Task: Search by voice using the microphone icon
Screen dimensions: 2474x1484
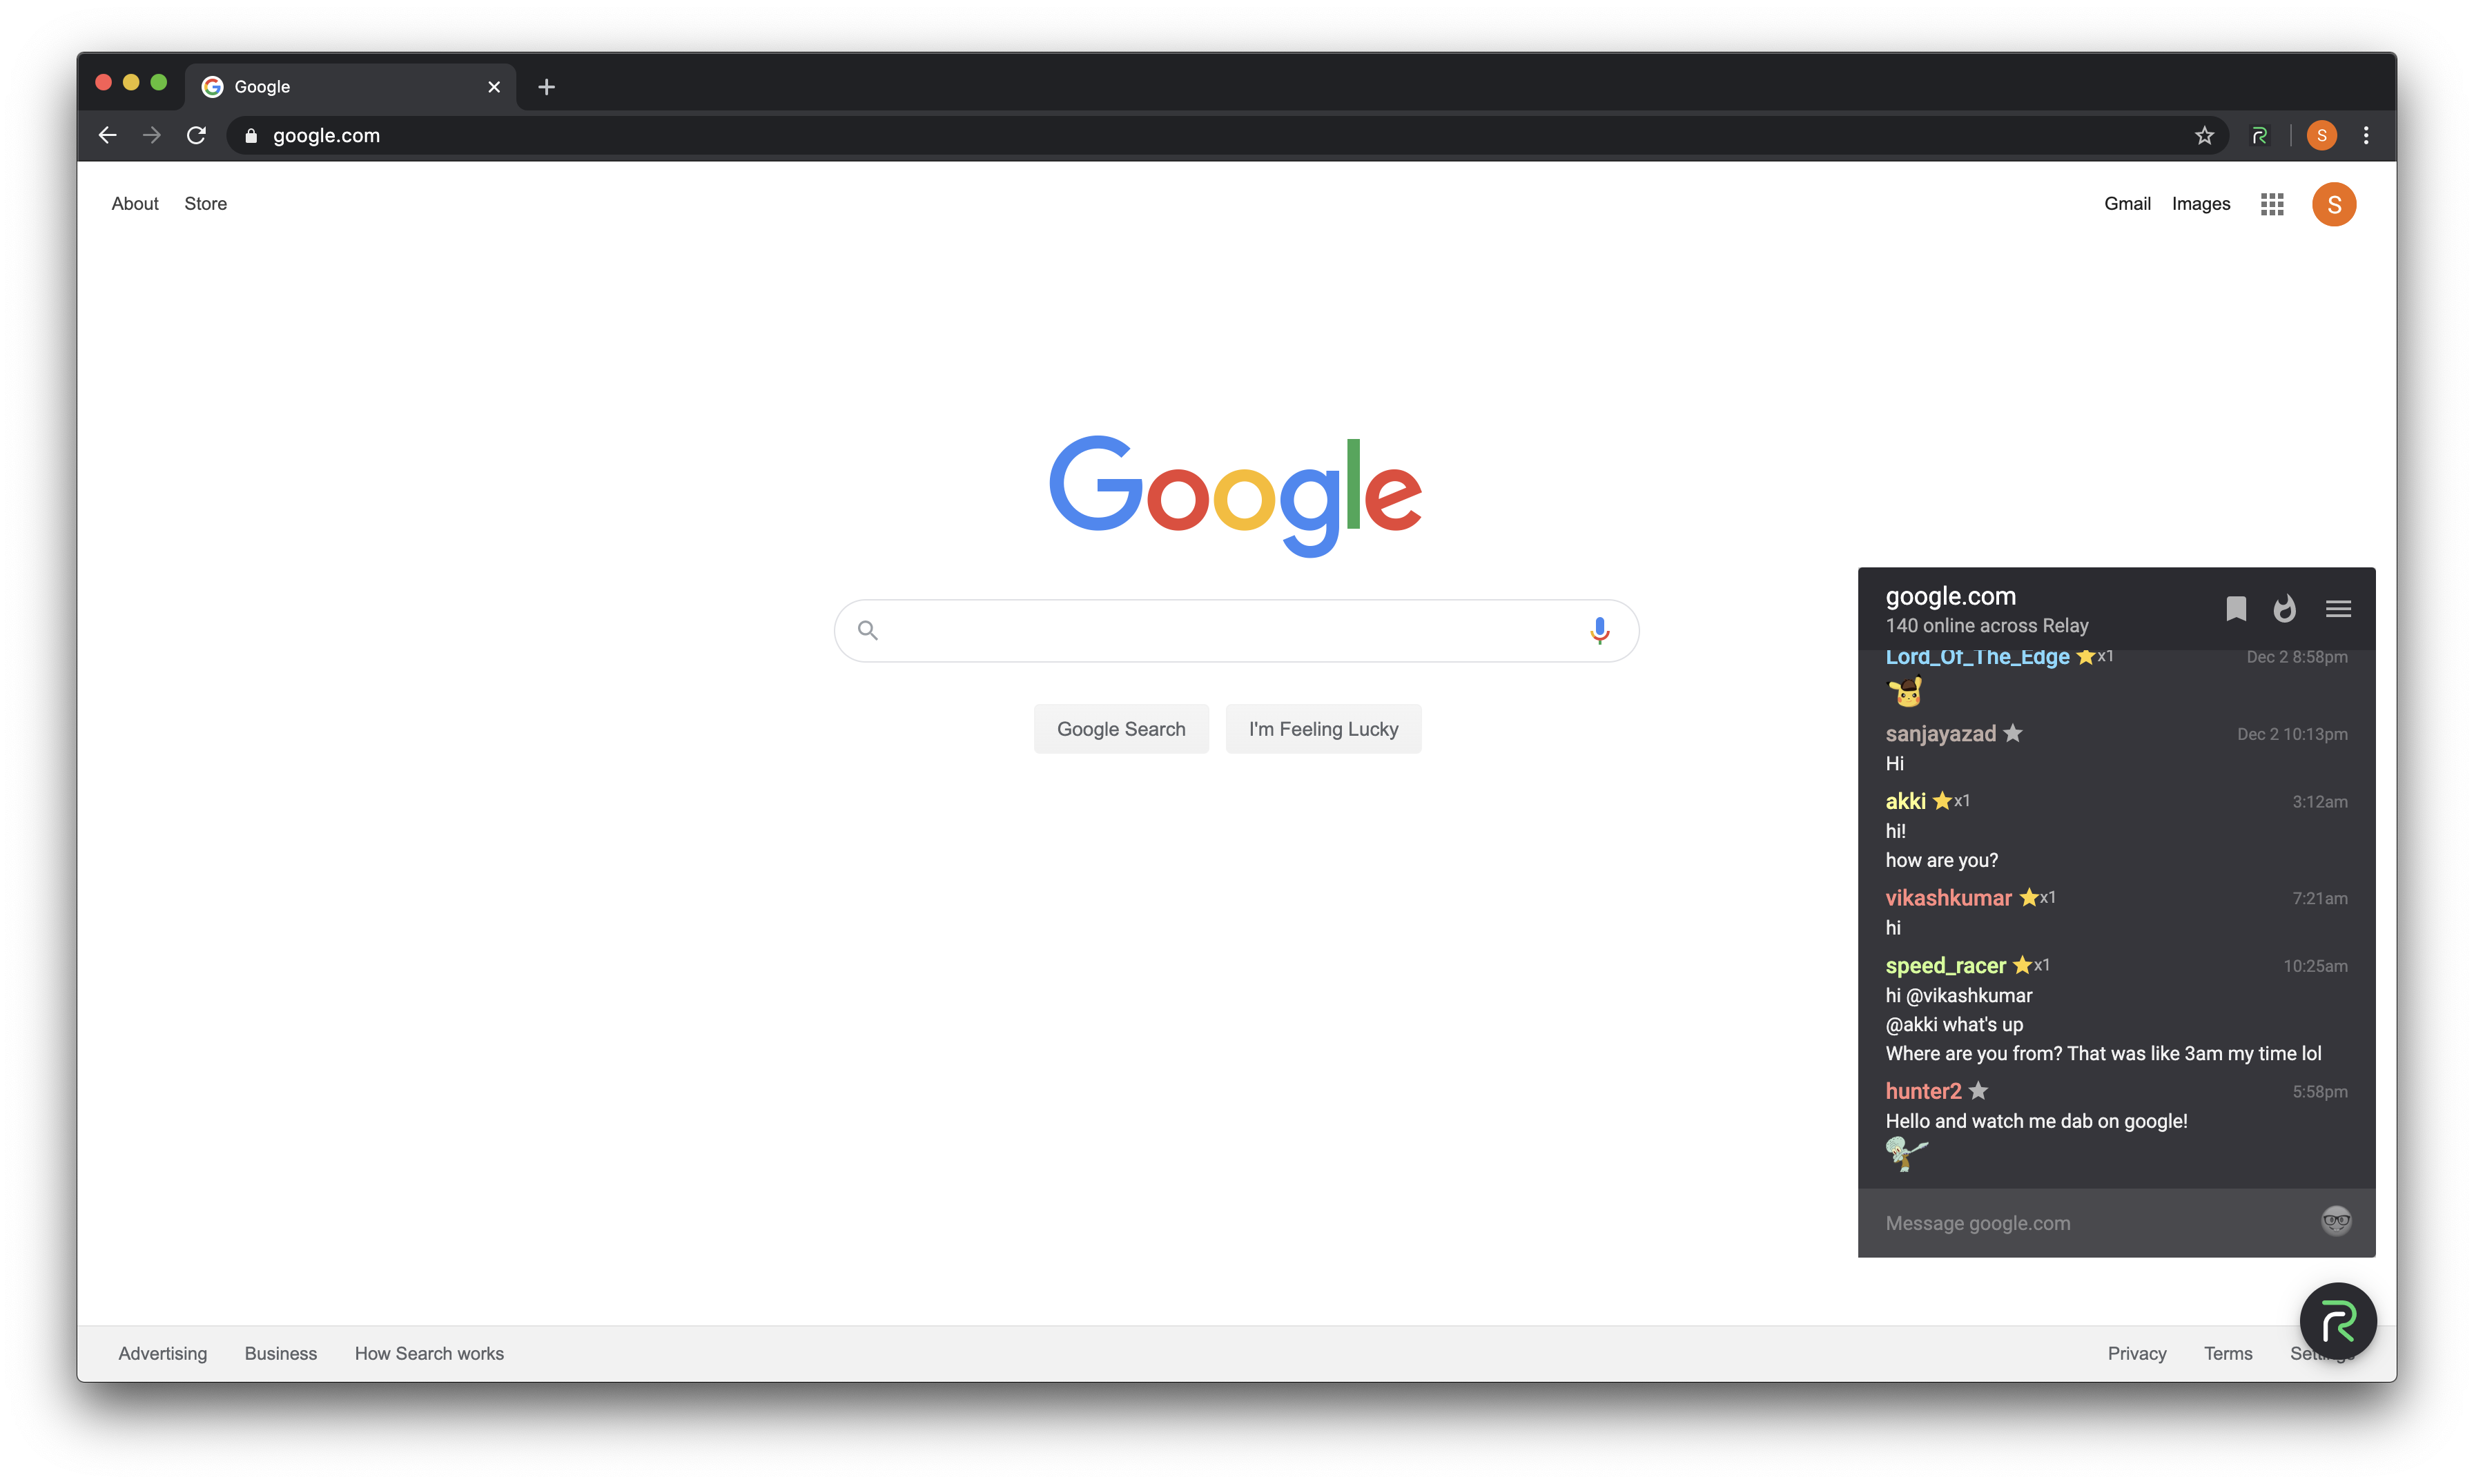Action: tap(1599, 630)
